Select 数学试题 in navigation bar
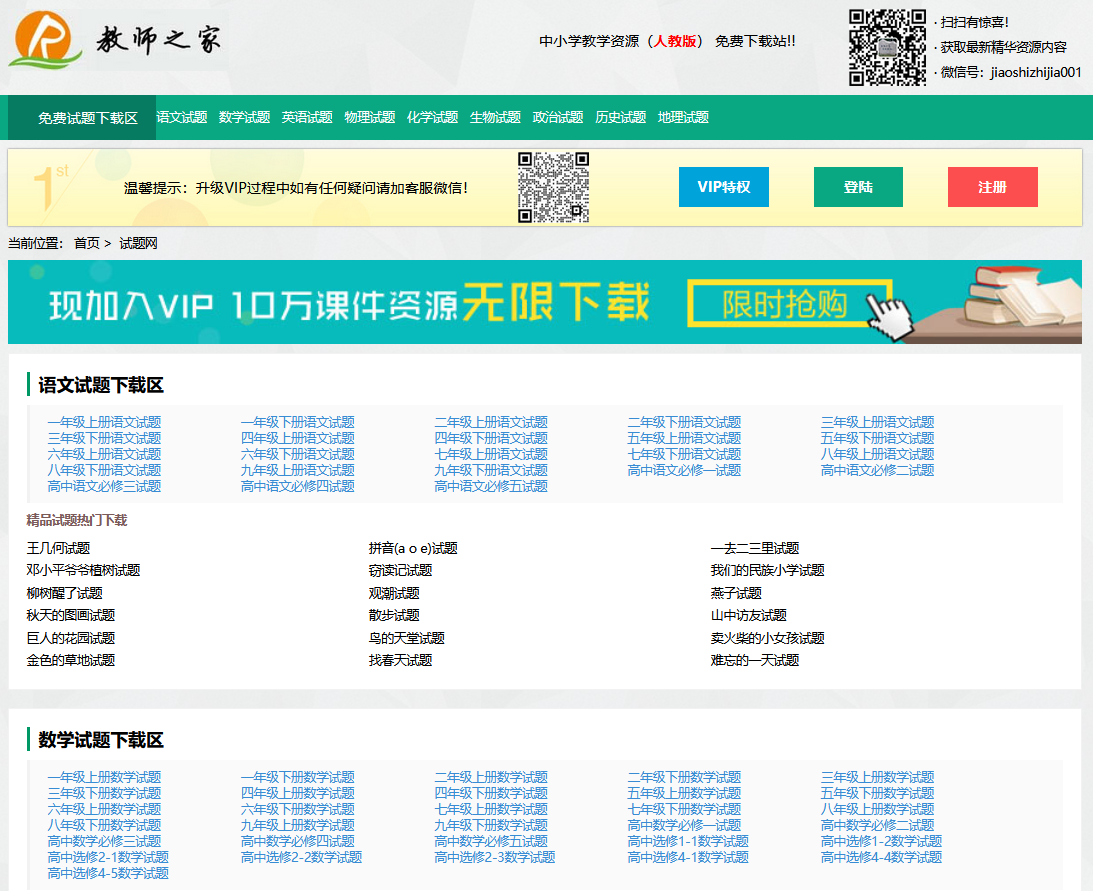Screen dimensions: 1093x891 pyautogui.click(x=245, y=117)
